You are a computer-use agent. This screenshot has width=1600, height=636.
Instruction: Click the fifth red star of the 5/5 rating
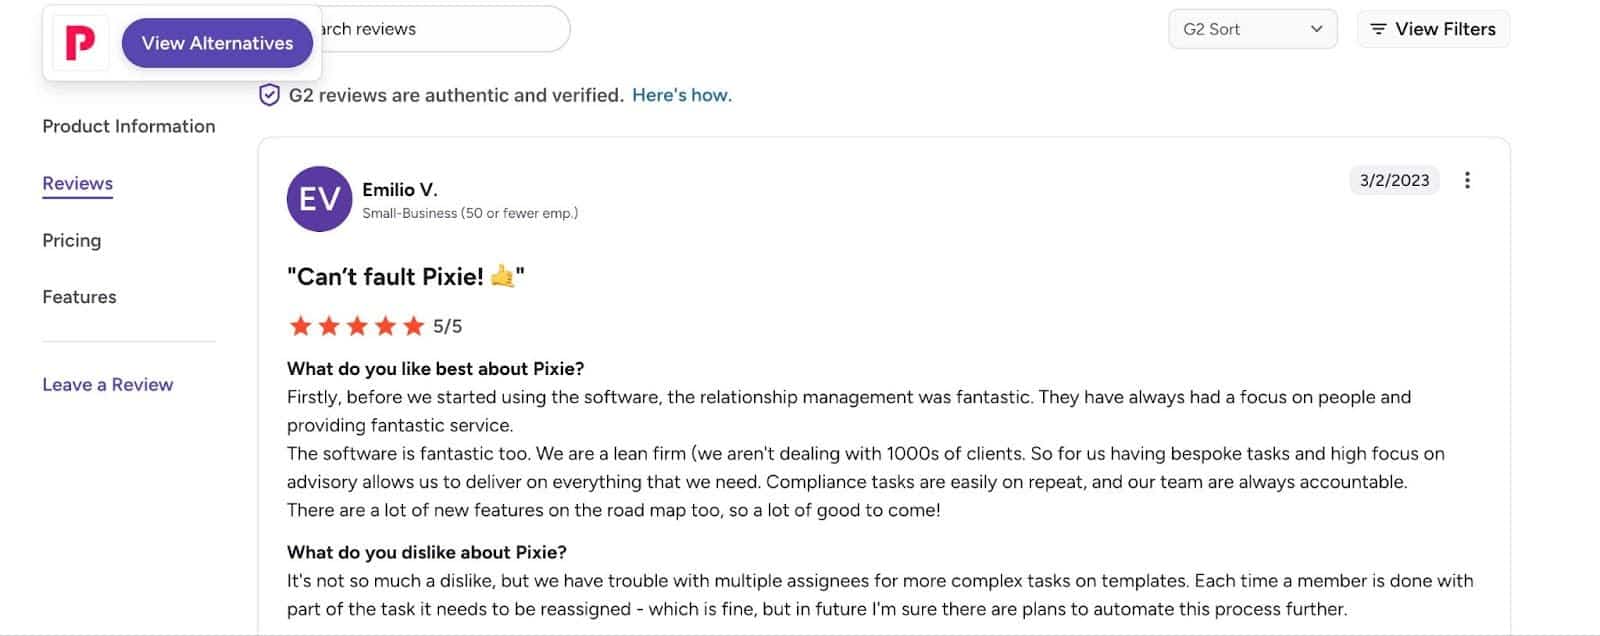coord(413,325)
